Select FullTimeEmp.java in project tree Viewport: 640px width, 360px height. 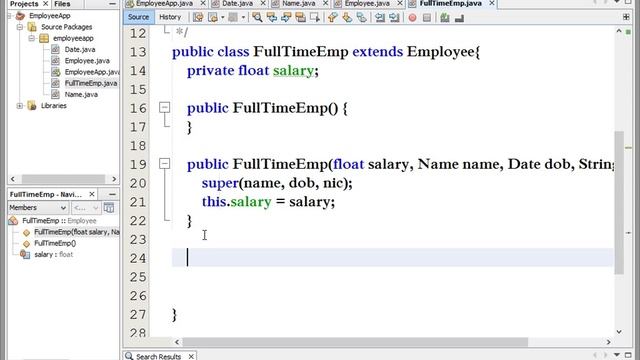click(x=91, y=83)
